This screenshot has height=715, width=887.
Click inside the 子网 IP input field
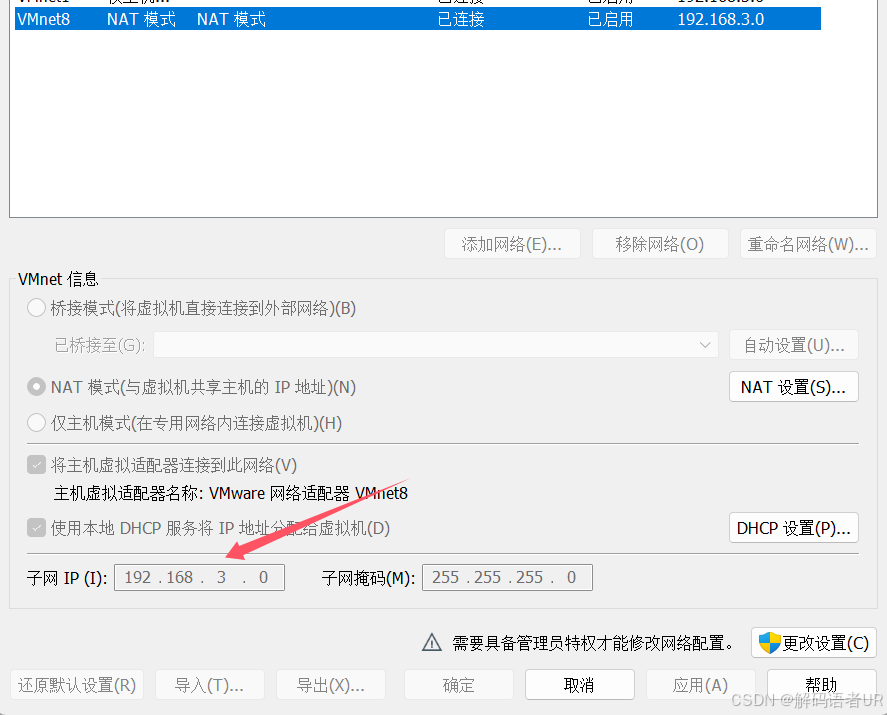point(198,577)
